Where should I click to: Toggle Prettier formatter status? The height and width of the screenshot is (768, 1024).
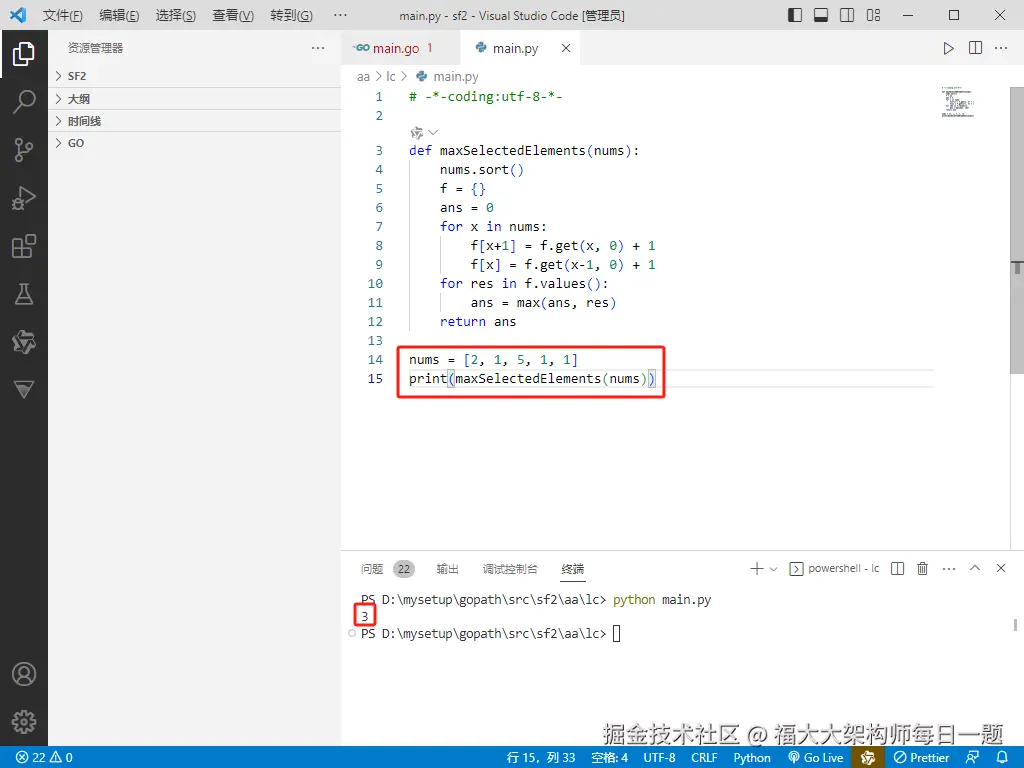click(921, 757)
